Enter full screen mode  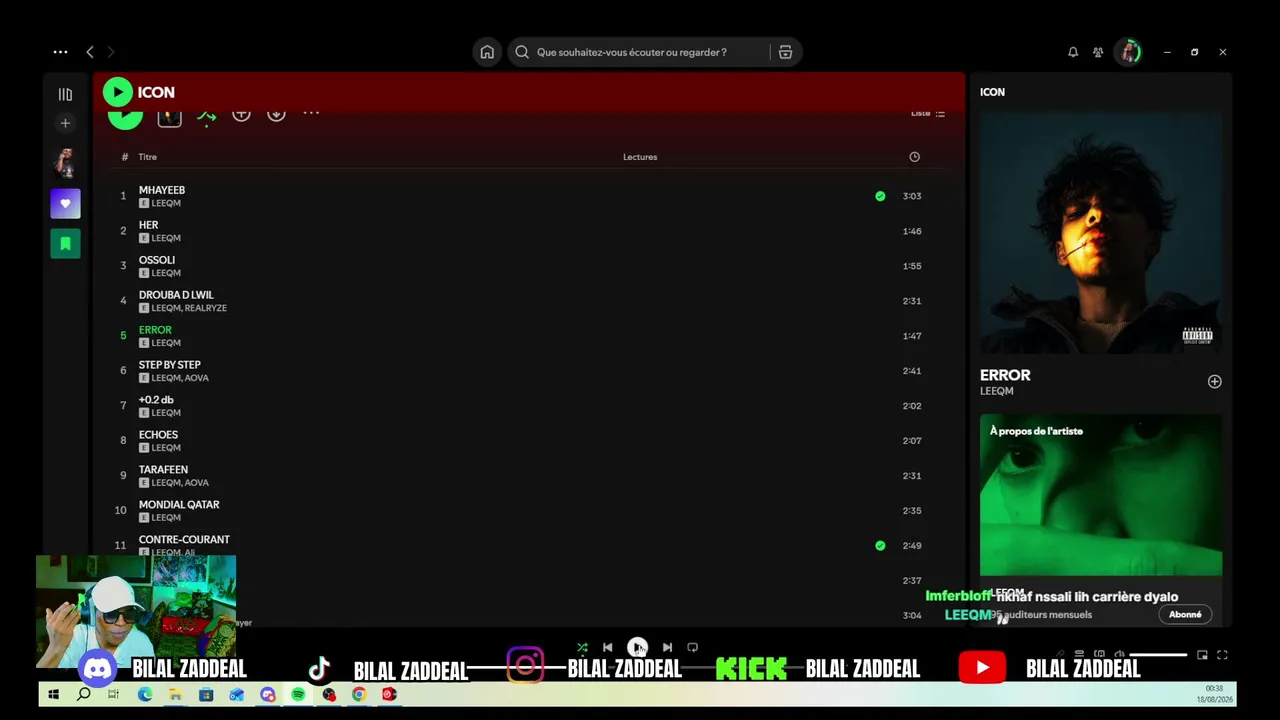pyautogui.click(x=1222, y=655)
